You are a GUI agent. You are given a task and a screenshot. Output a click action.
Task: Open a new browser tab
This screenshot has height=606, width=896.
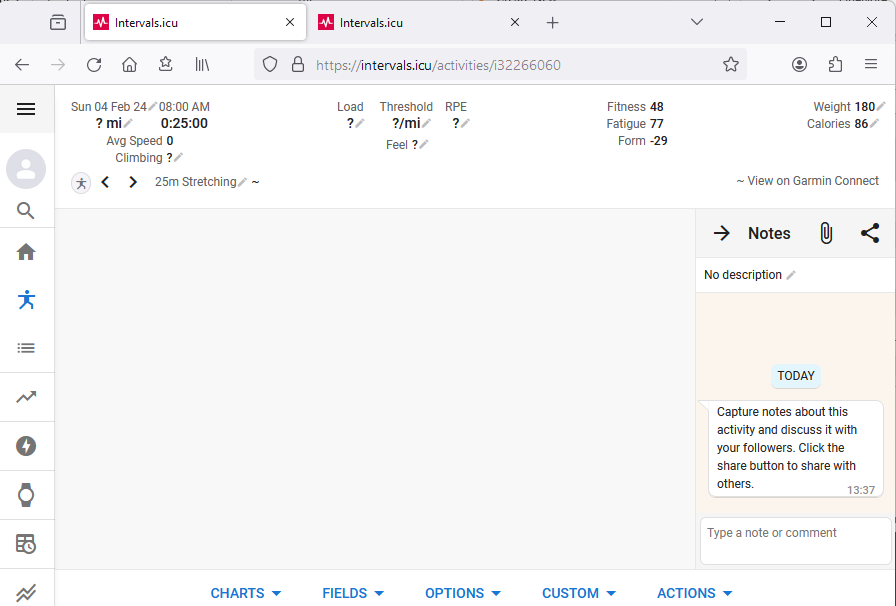(x=552, y=22)
